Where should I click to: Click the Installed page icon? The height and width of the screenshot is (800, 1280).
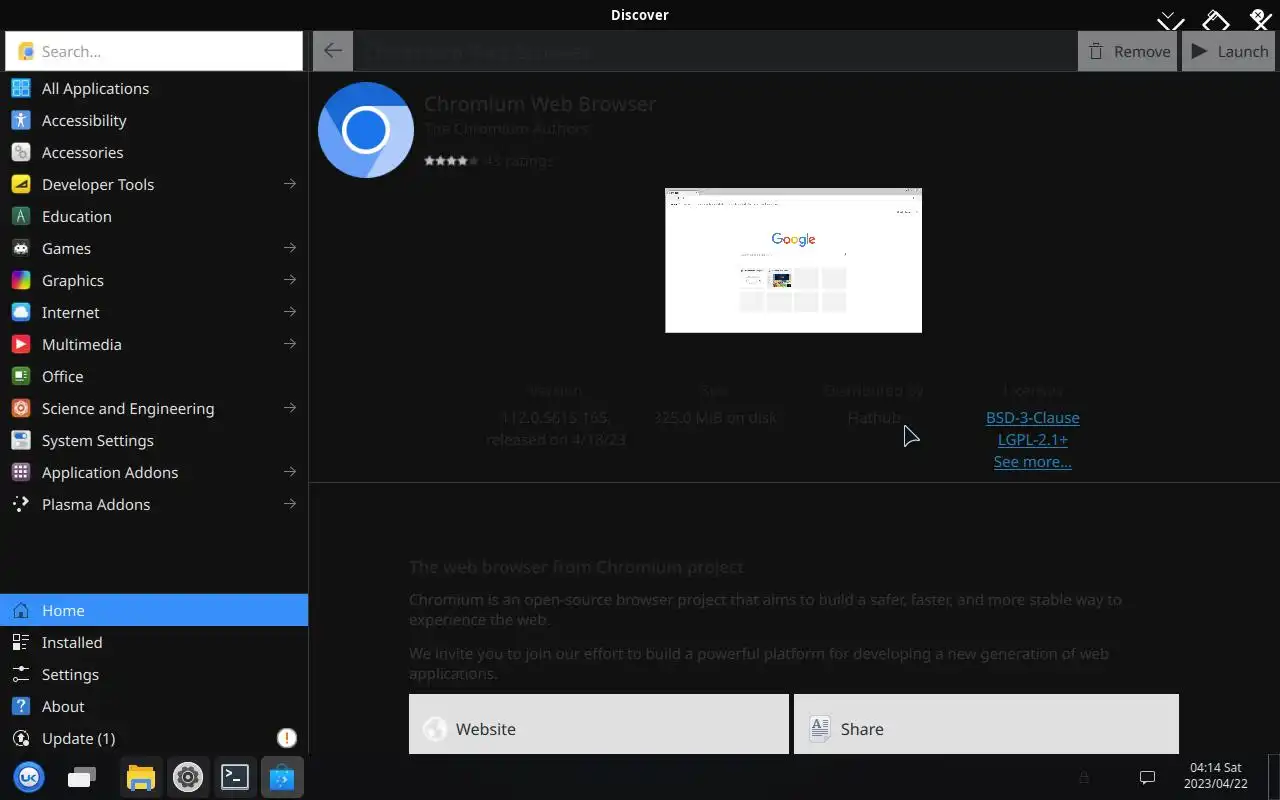click(21, 642)
